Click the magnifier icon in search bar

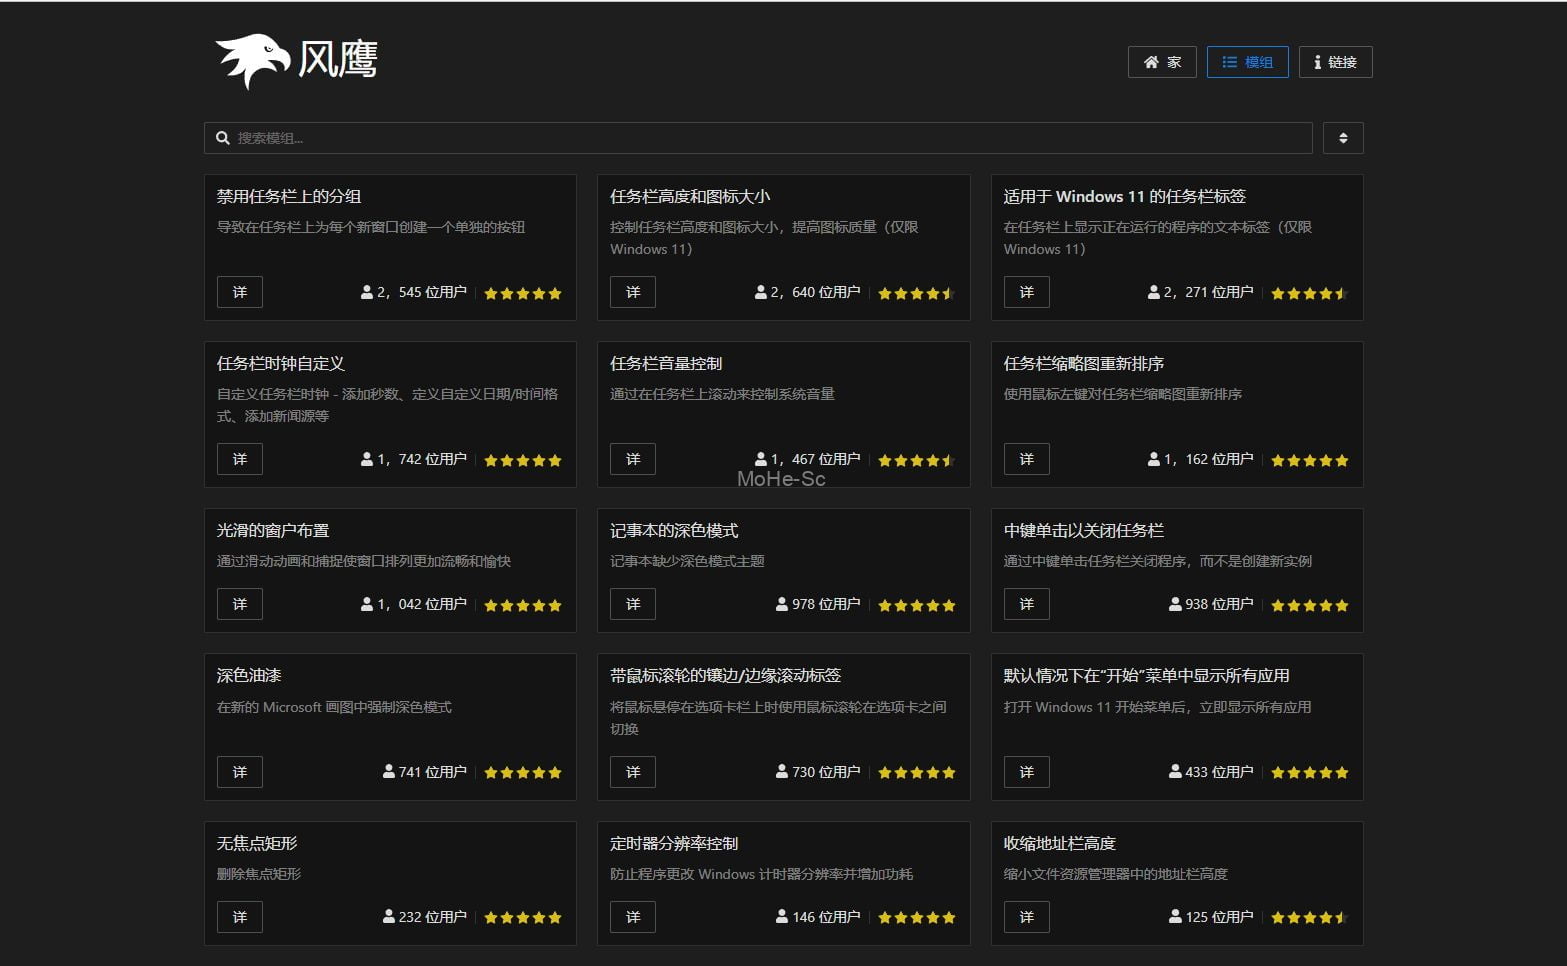(223, 138)
